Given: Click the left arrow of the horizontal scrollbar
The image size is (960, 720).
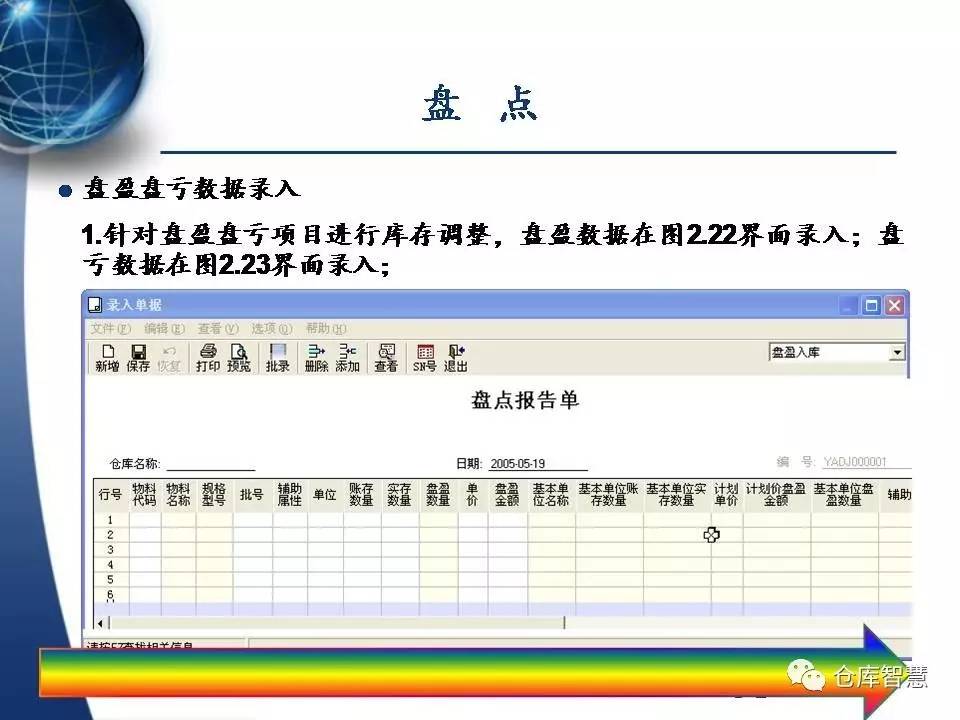Looking at the screenshot, I should pyautogui.click(x=100, y=623).
